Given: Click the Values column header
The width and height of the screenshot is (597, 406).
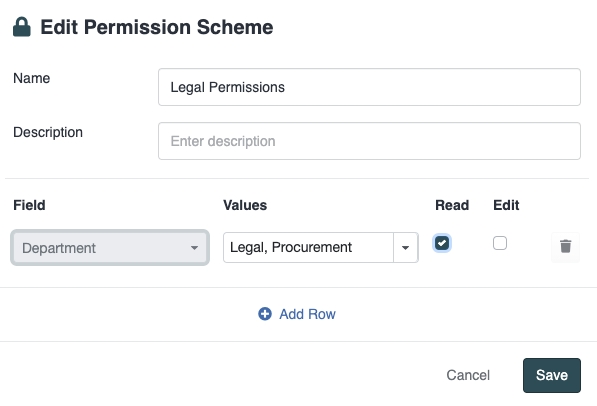Looking at the screenshot, I should pyautogui.click(x=245, y=205).
